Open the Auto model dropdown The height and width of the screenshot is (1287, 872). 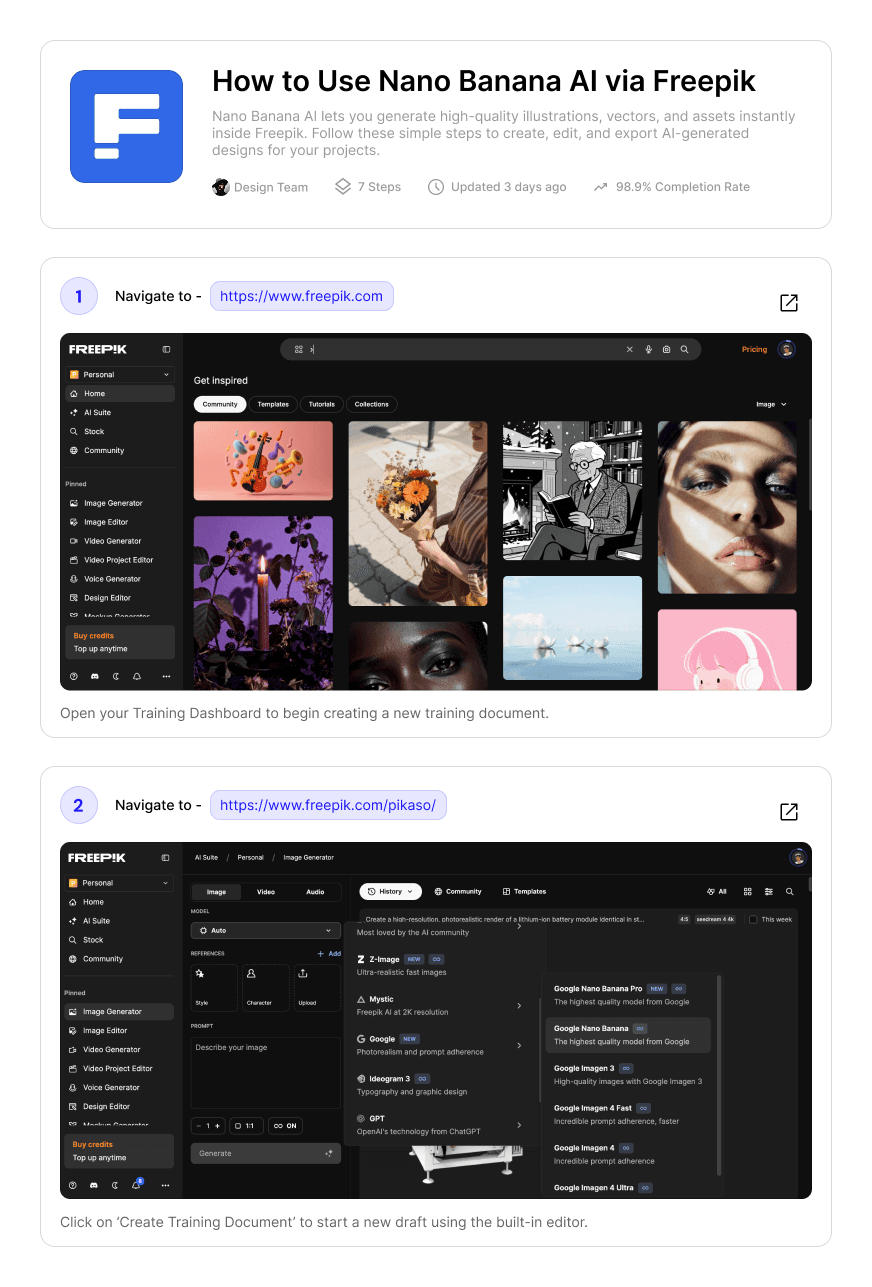pyautogui.click(x=266, y=930)
